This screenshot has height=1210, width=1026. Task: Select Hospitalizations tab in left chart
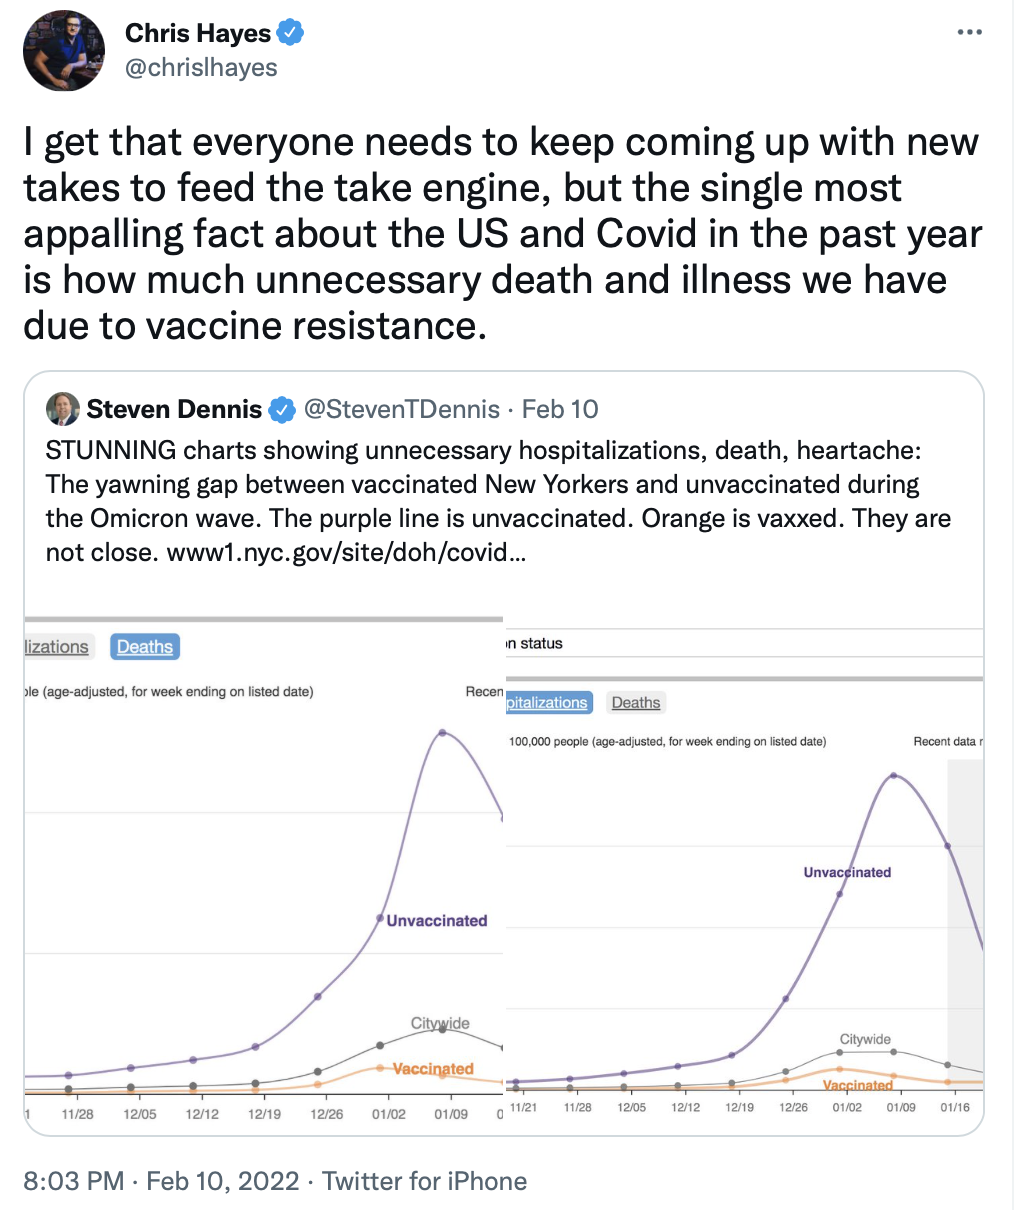[x=57, y=647]
